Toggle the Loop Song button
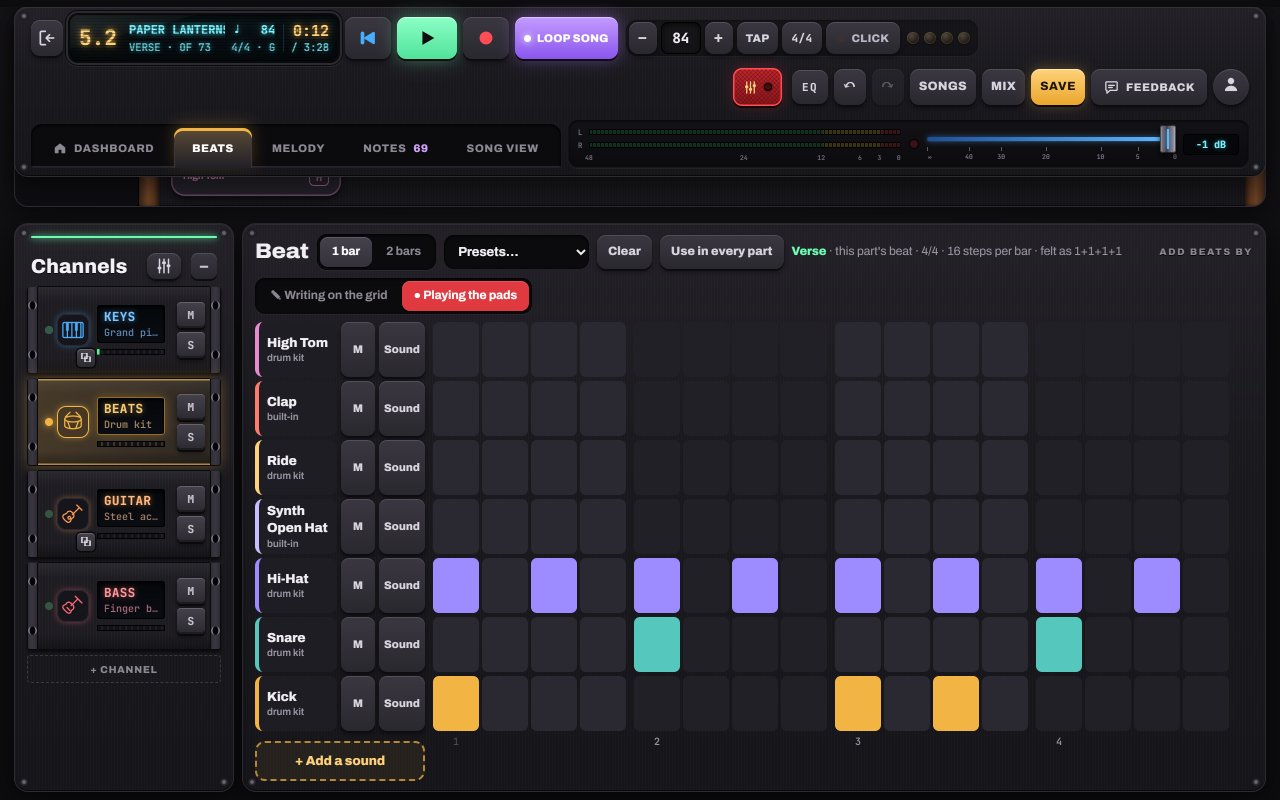The width and height of the screenshot is (1280, 800). 566,38
